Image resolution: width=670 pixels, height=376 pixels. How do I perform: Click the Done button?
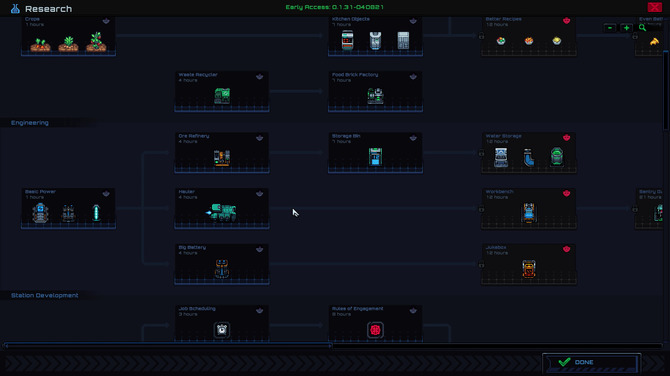point(591,362)
